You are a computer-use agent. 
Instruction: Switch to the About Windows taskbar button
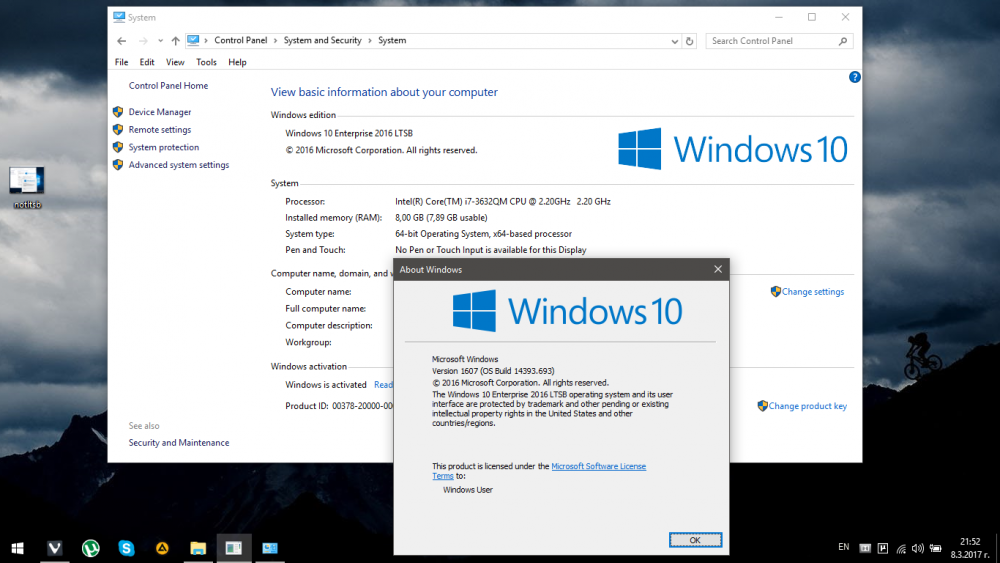point(233,548)
